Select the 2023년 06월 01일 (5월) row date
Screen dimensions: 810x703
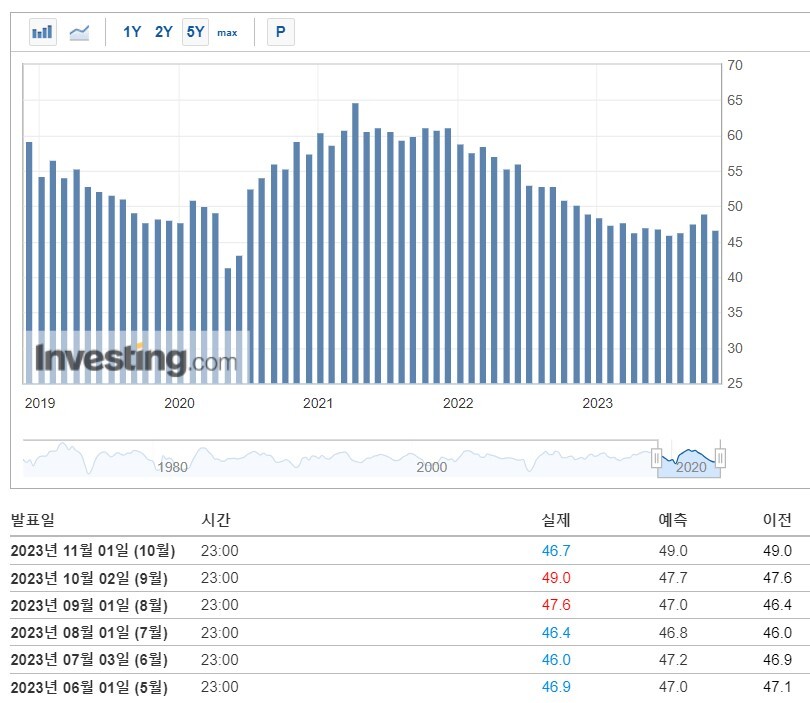[89, 687]
